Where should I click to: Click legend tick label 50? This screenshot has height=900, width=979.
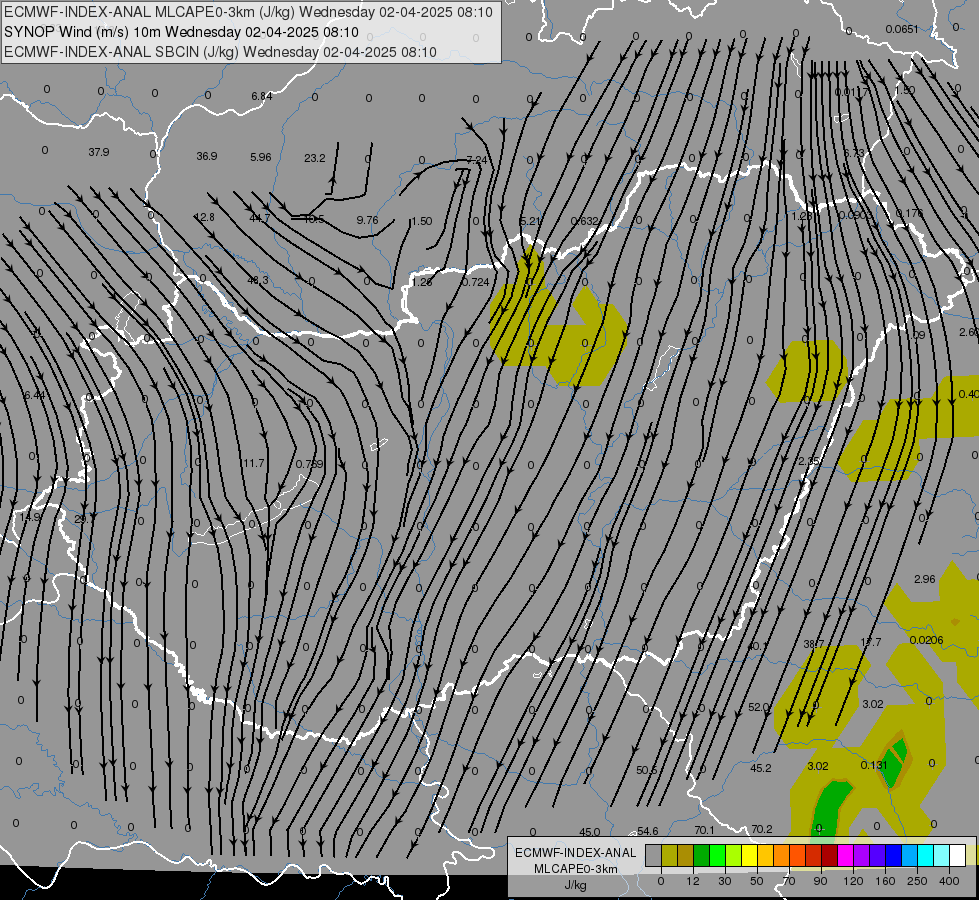[756, 881]
